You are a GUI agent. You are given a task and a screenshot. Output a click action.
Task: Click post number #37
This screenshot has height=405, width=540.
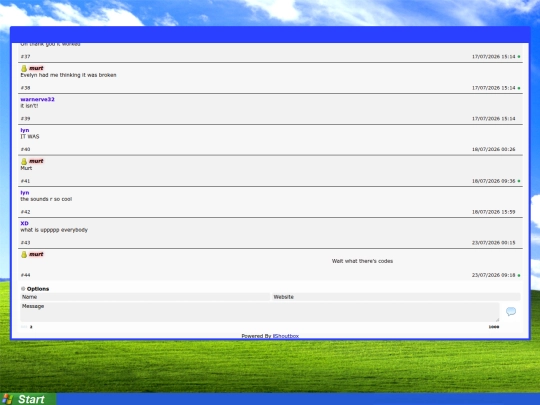(25, 56)
